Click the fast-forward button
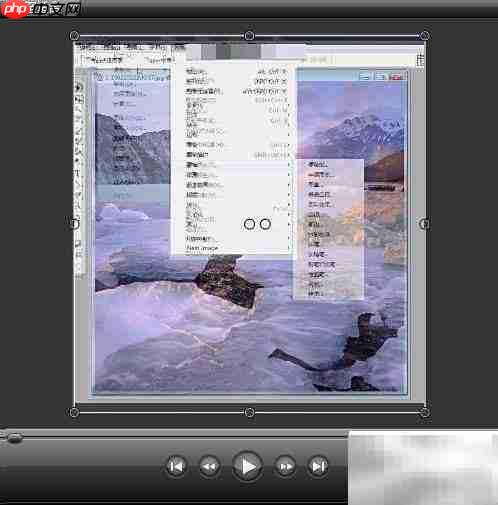498x505 pixels. coord(285,466)
